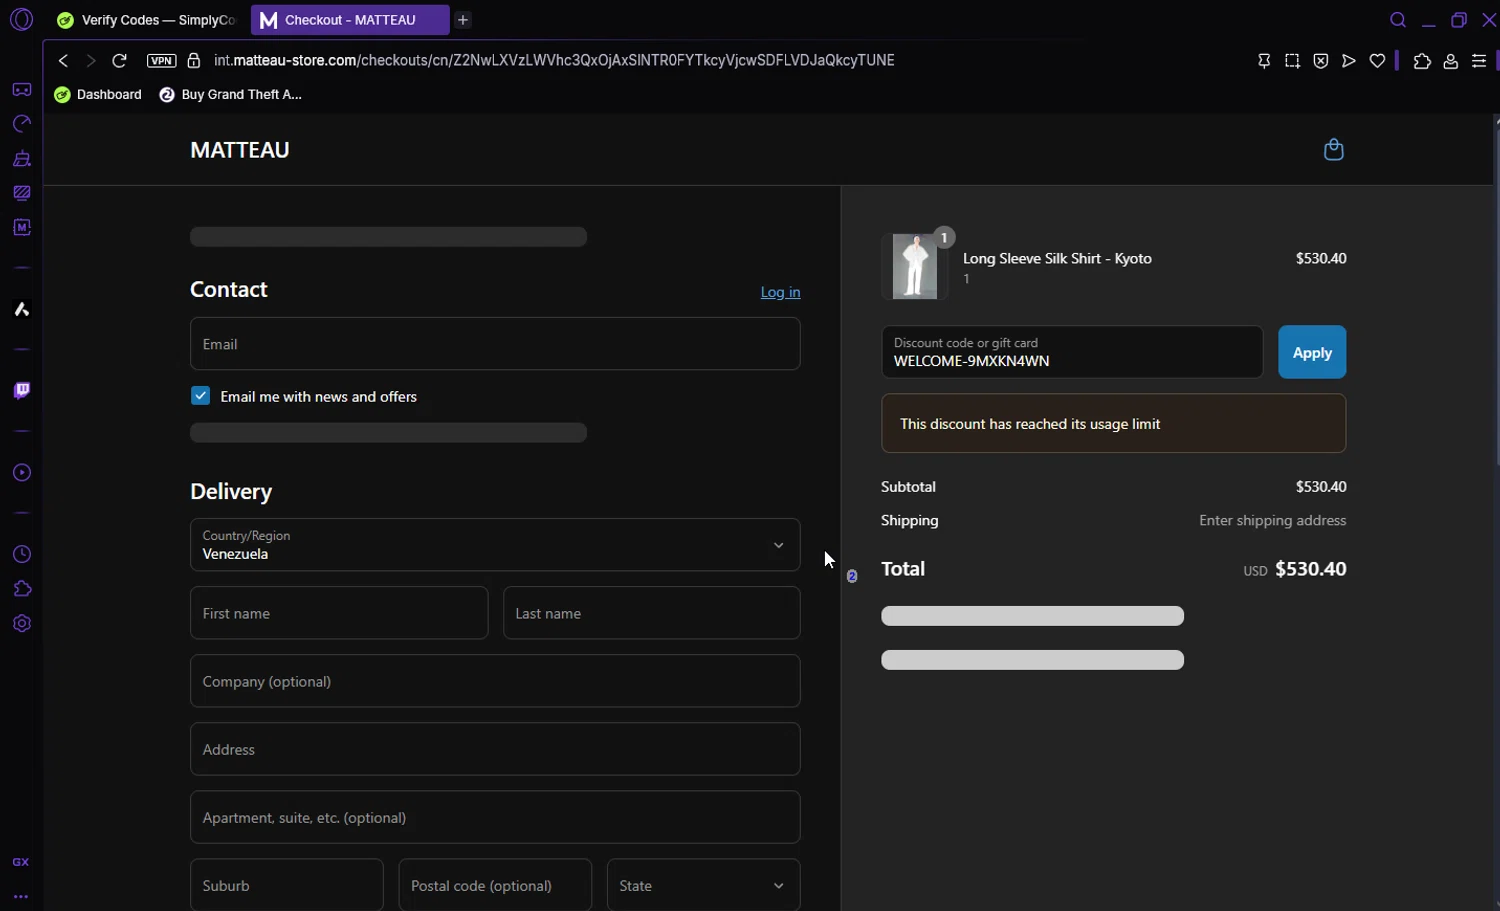View site security lock information

click(194, 61)
